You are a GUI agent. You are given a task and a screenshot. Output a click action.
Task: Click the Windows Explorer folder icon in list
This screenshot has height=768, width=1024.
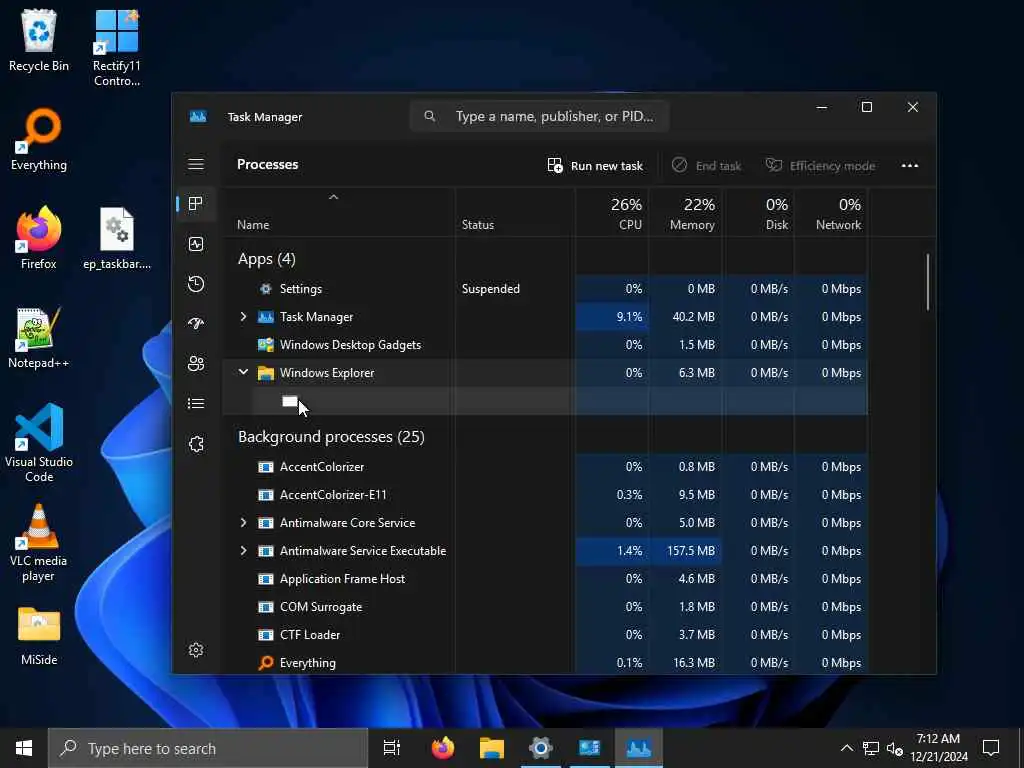click(266, 373)
